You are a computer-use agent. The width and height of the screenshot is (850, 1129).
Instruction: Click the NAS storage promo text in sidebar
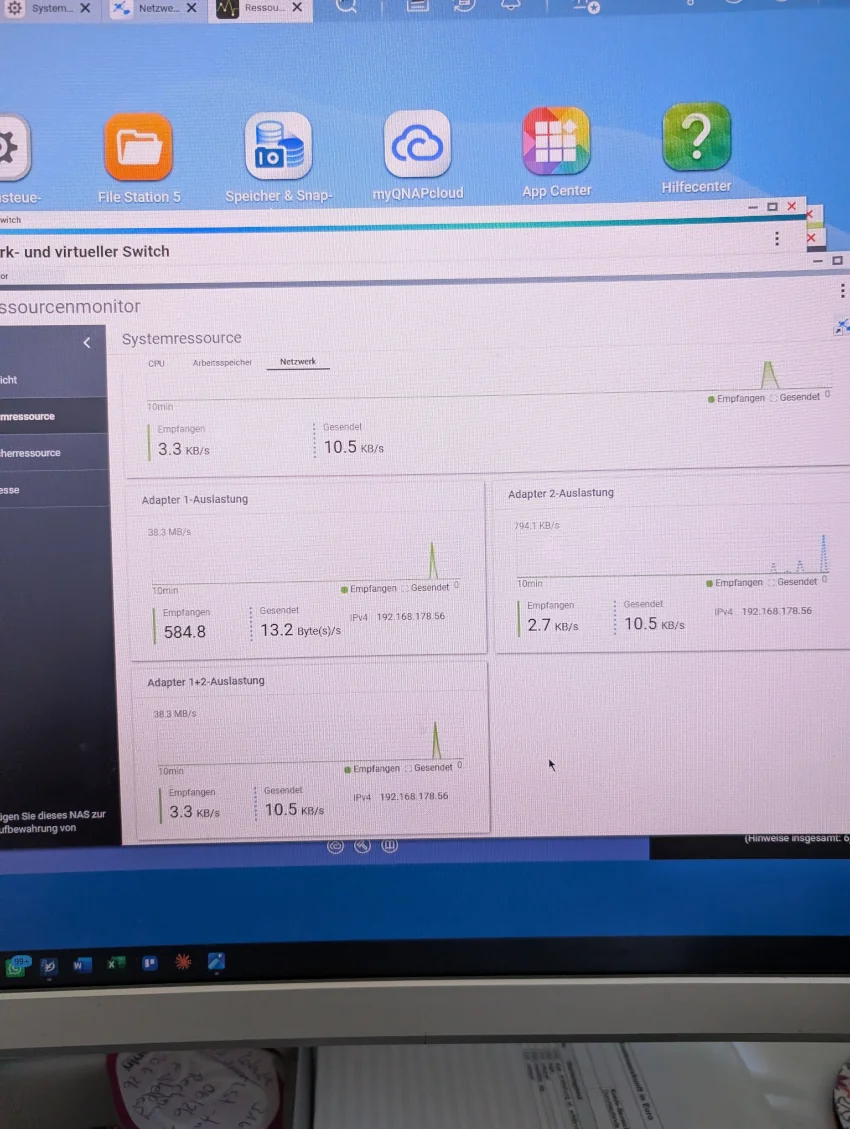tap(53, 822)
